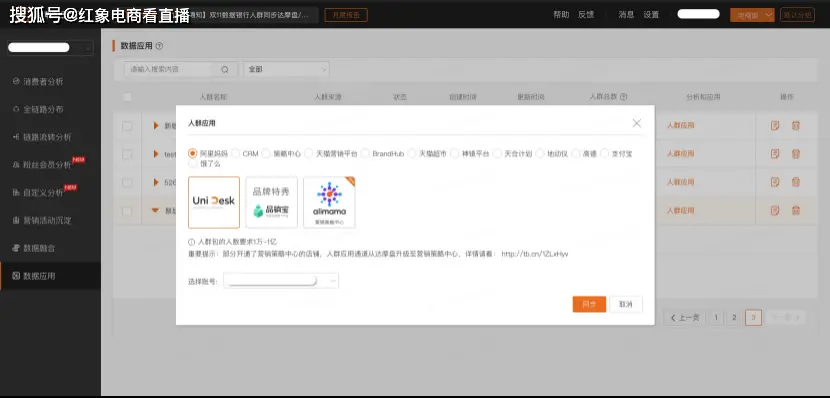Click 人群应用 link in the 526 row

coord(680,182)
